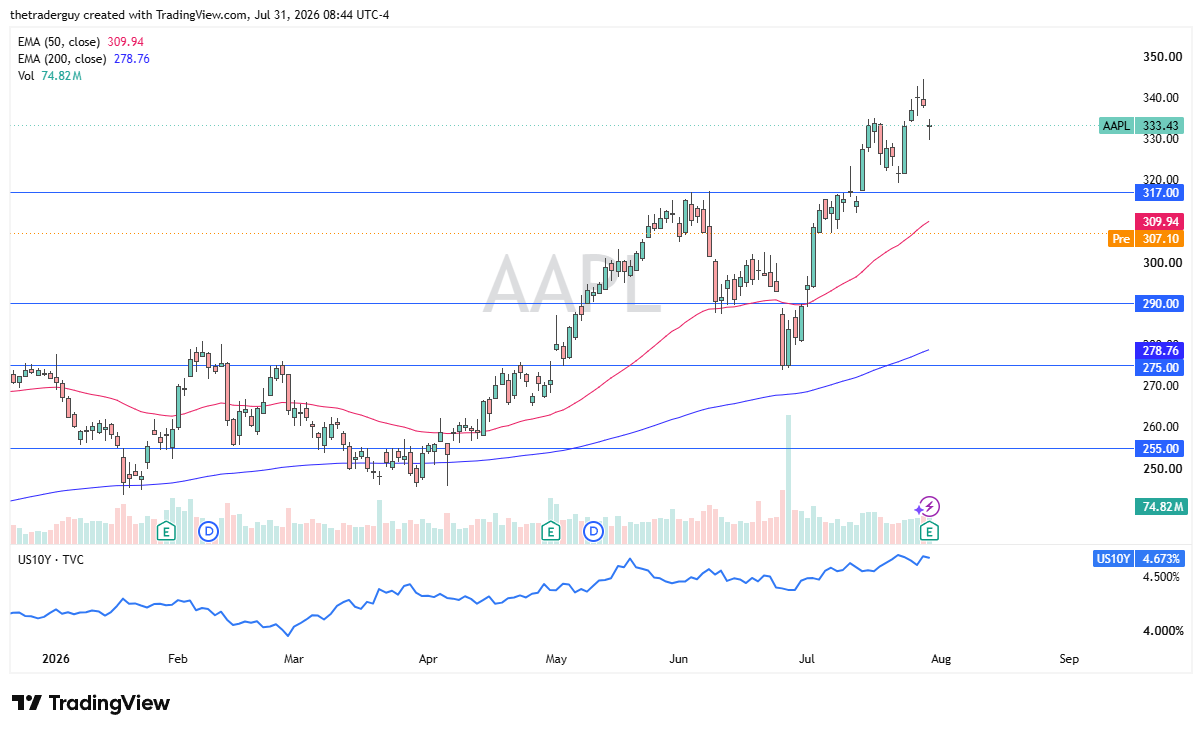This screenshot has width=1202, height=733.
Task: Click the orange Pre 307.10 label
Action: coord(1148,239)
